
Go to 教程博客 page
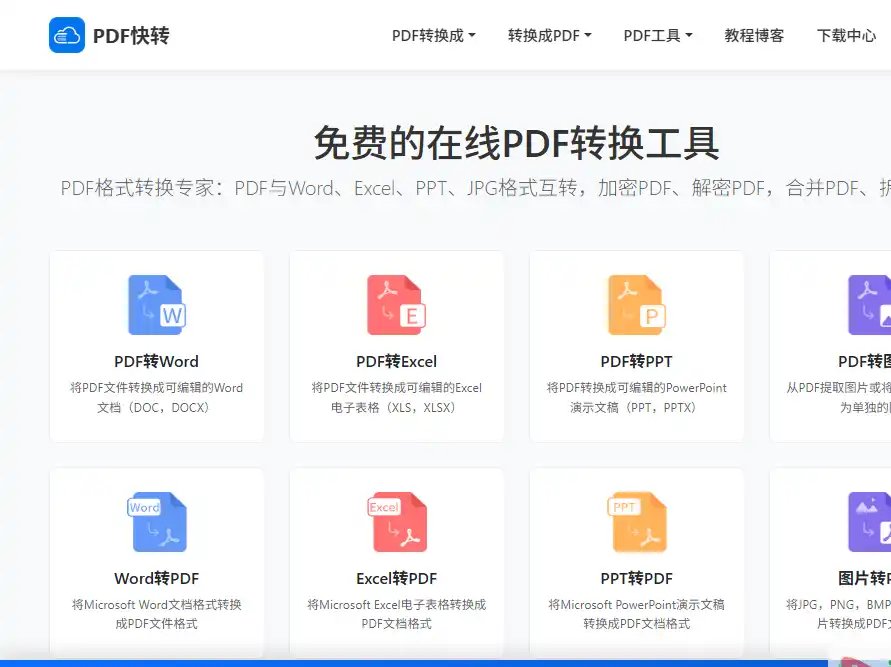pyautogui.click(x=754, y=35)
